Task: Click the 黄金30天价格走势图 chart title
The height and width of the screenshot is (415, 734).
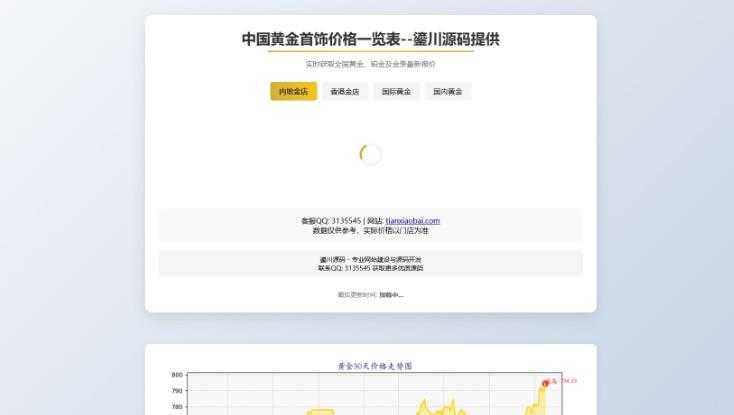Action: coord(375,366)
